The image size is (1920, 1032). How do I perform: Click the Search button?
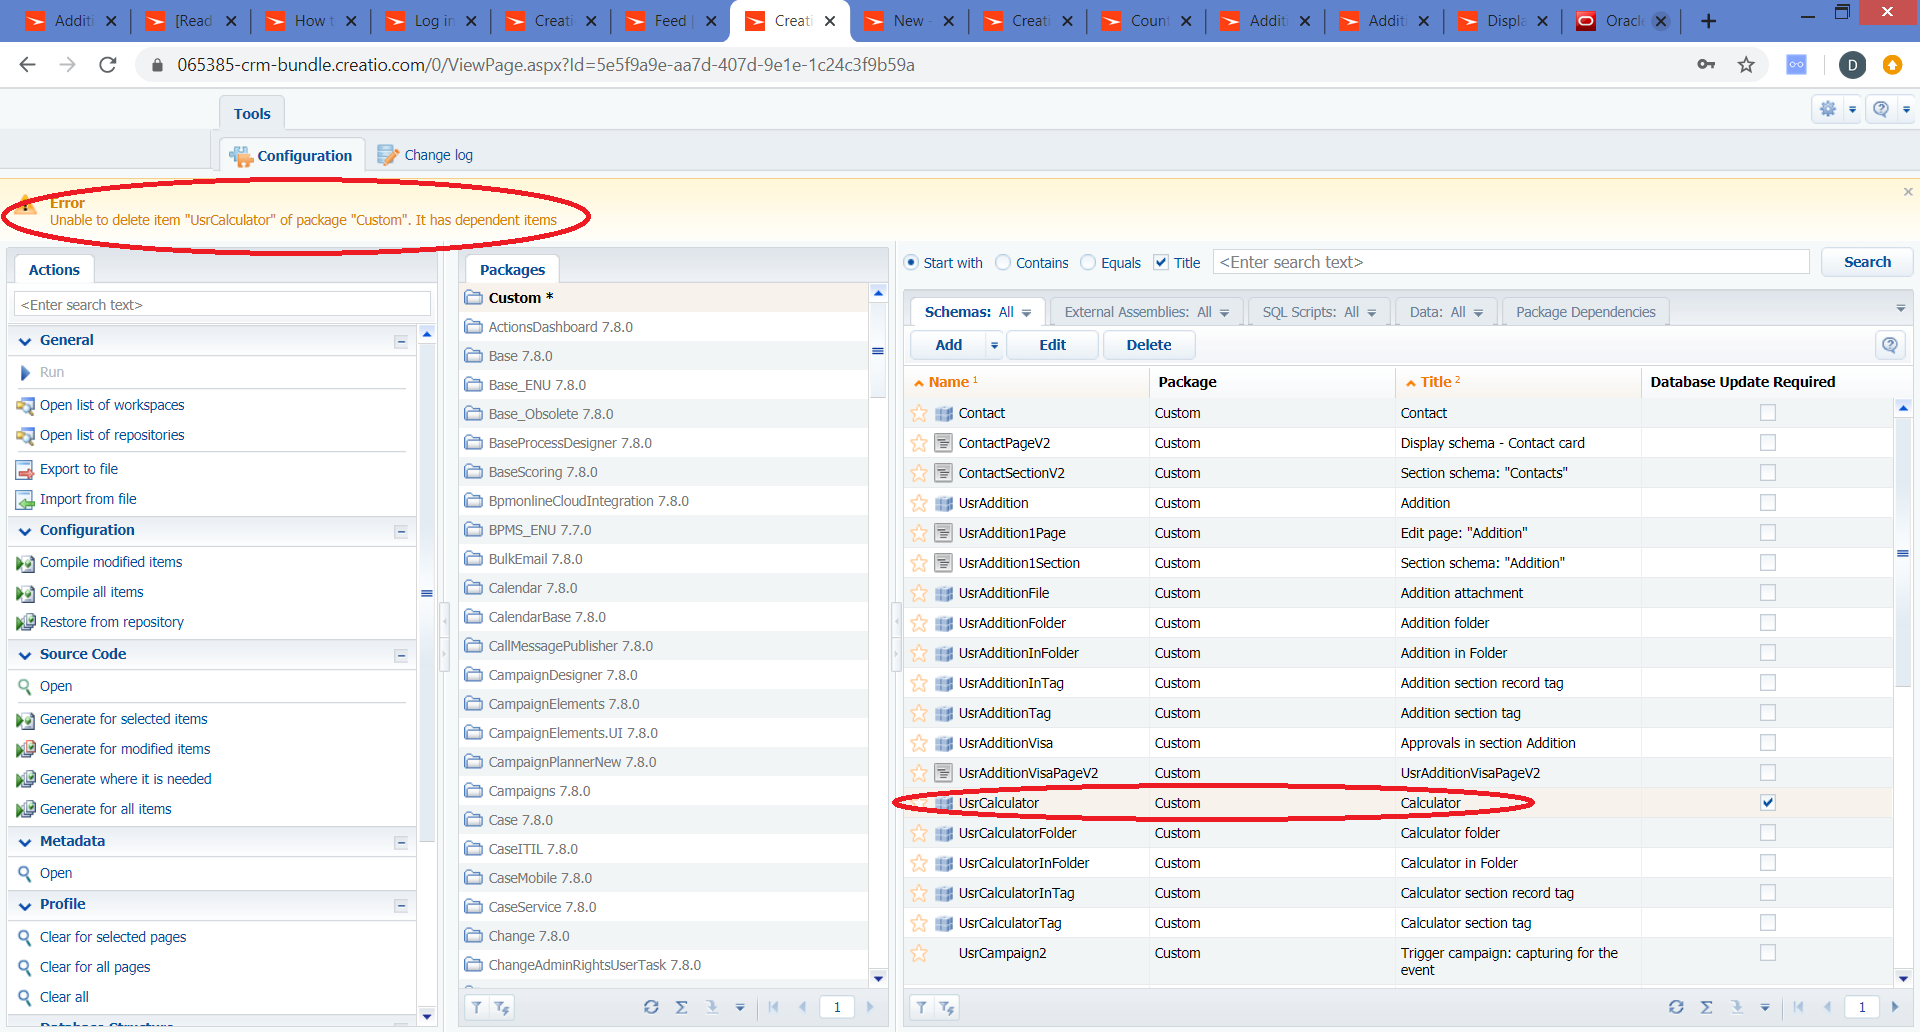coord(1867,262)
